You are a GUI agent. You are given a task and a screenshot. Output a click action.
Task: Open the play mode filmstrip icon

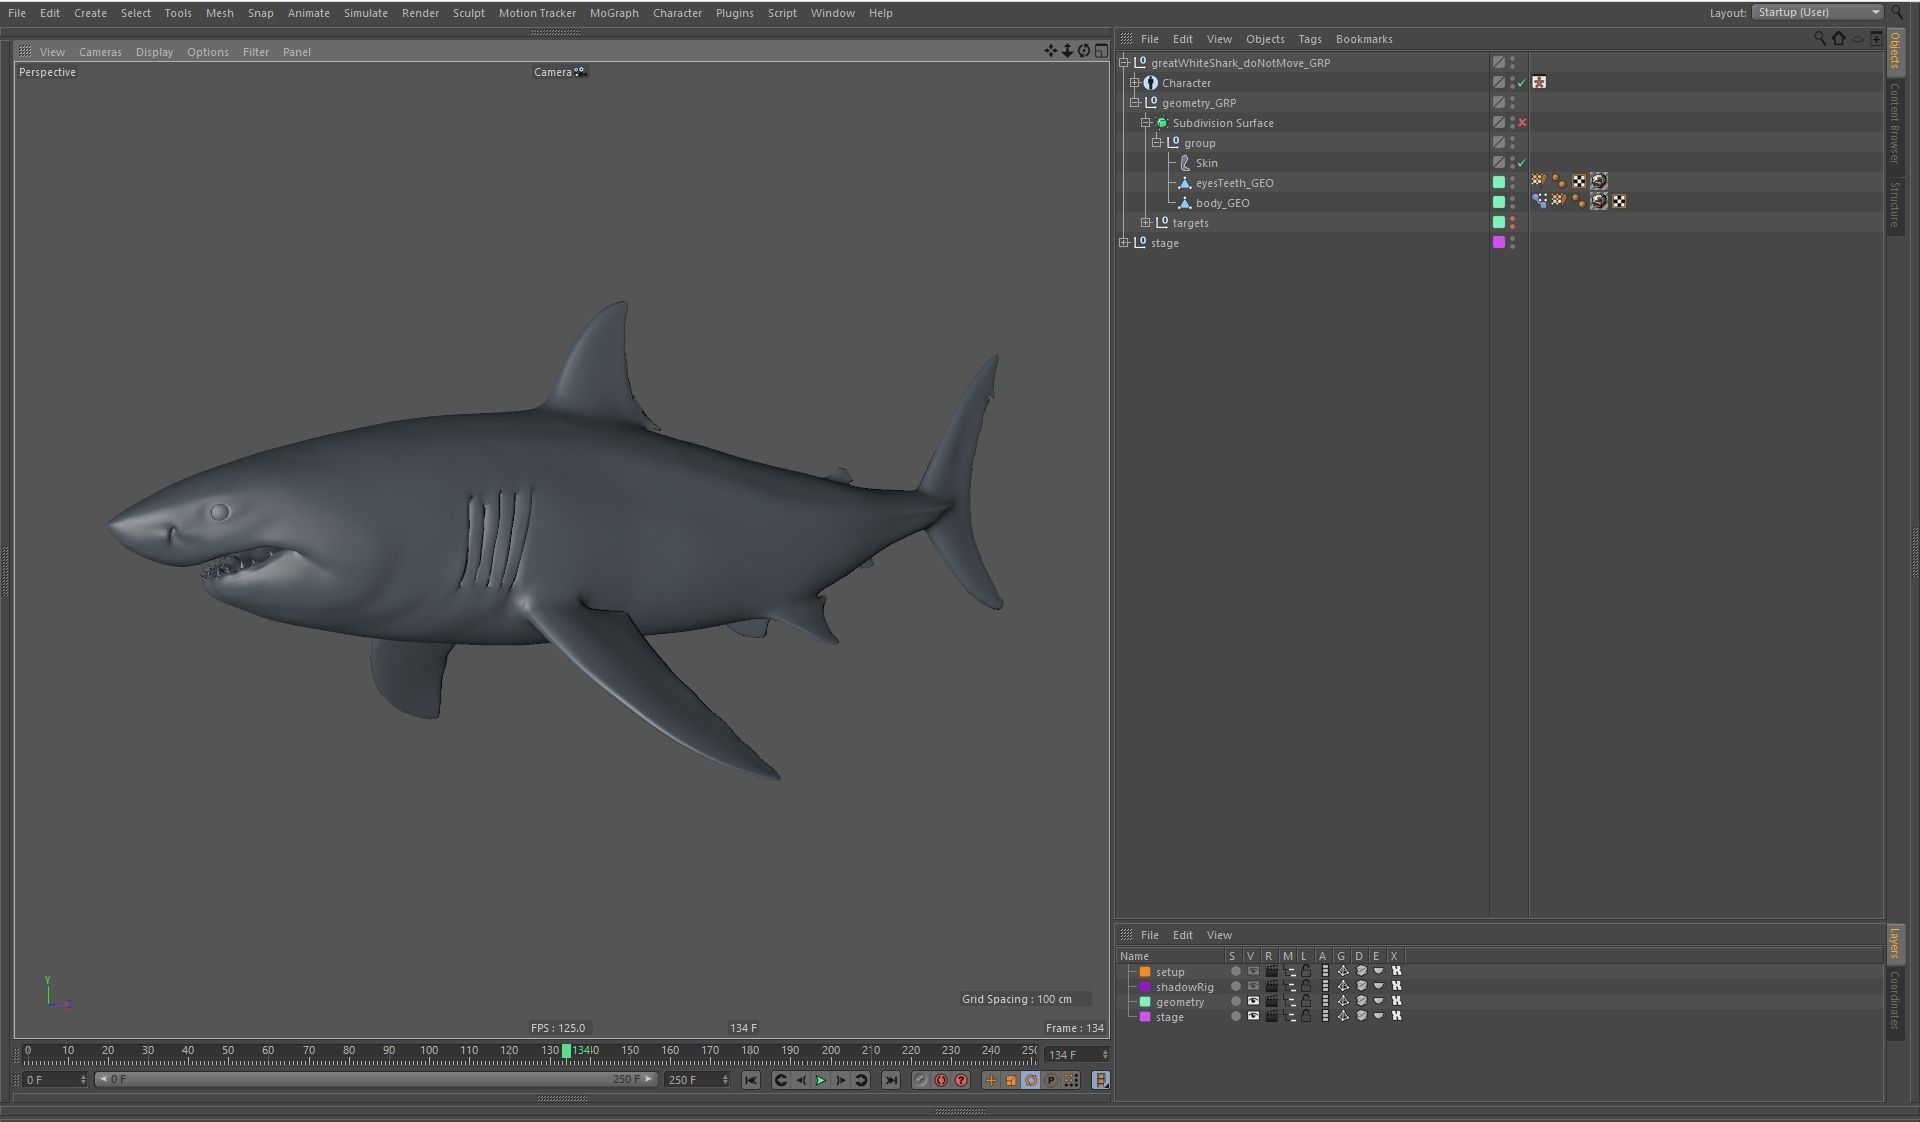pos(1101,1080)
